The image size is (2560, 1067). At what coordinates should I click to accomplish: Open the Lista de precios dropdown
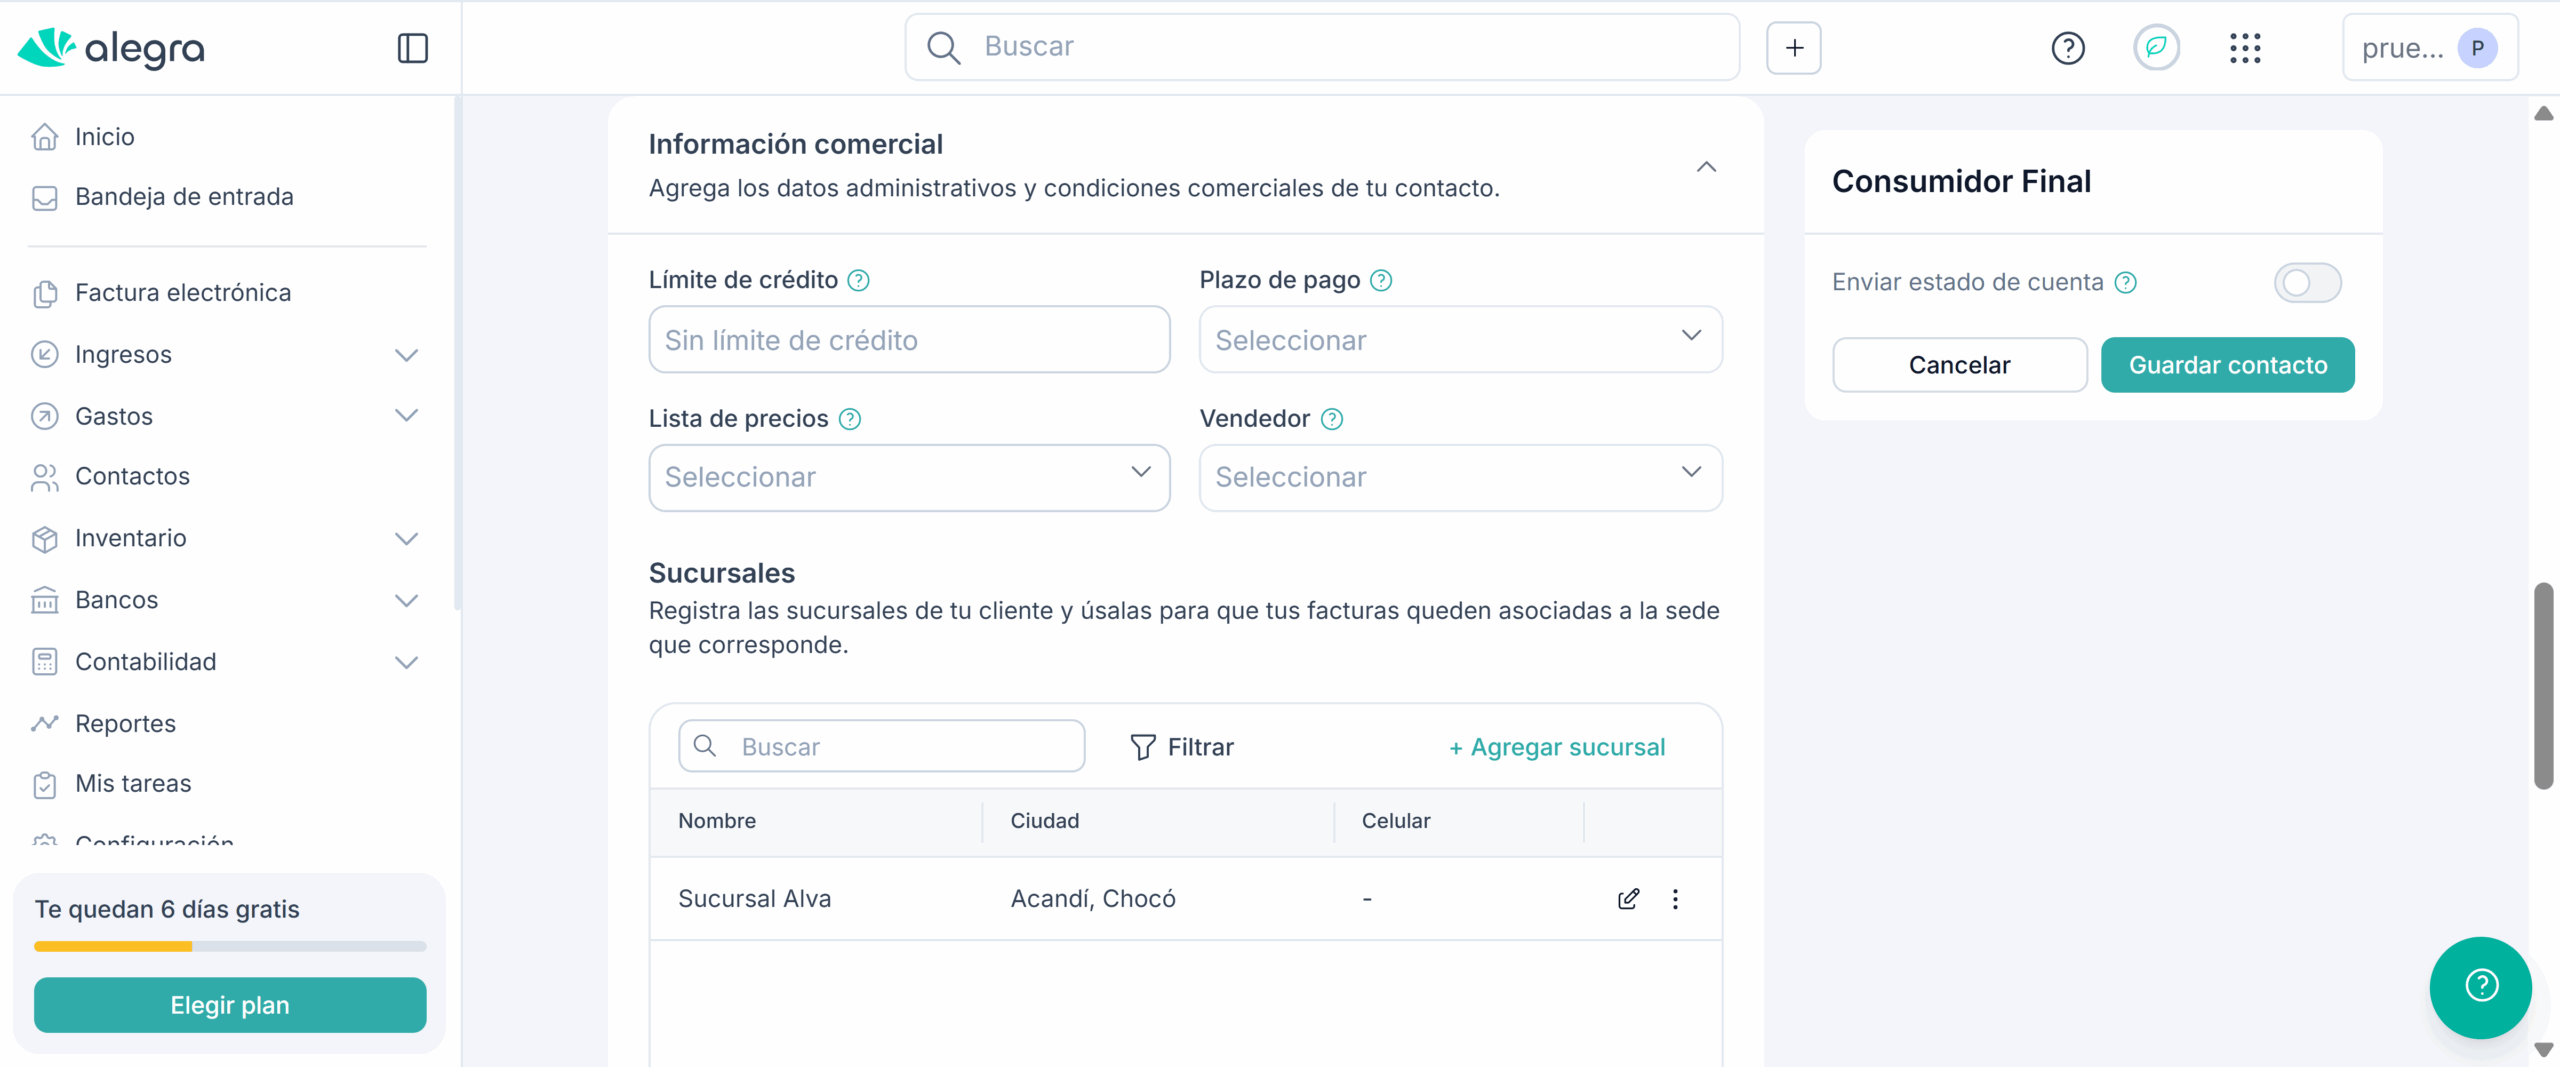[908, 478]
